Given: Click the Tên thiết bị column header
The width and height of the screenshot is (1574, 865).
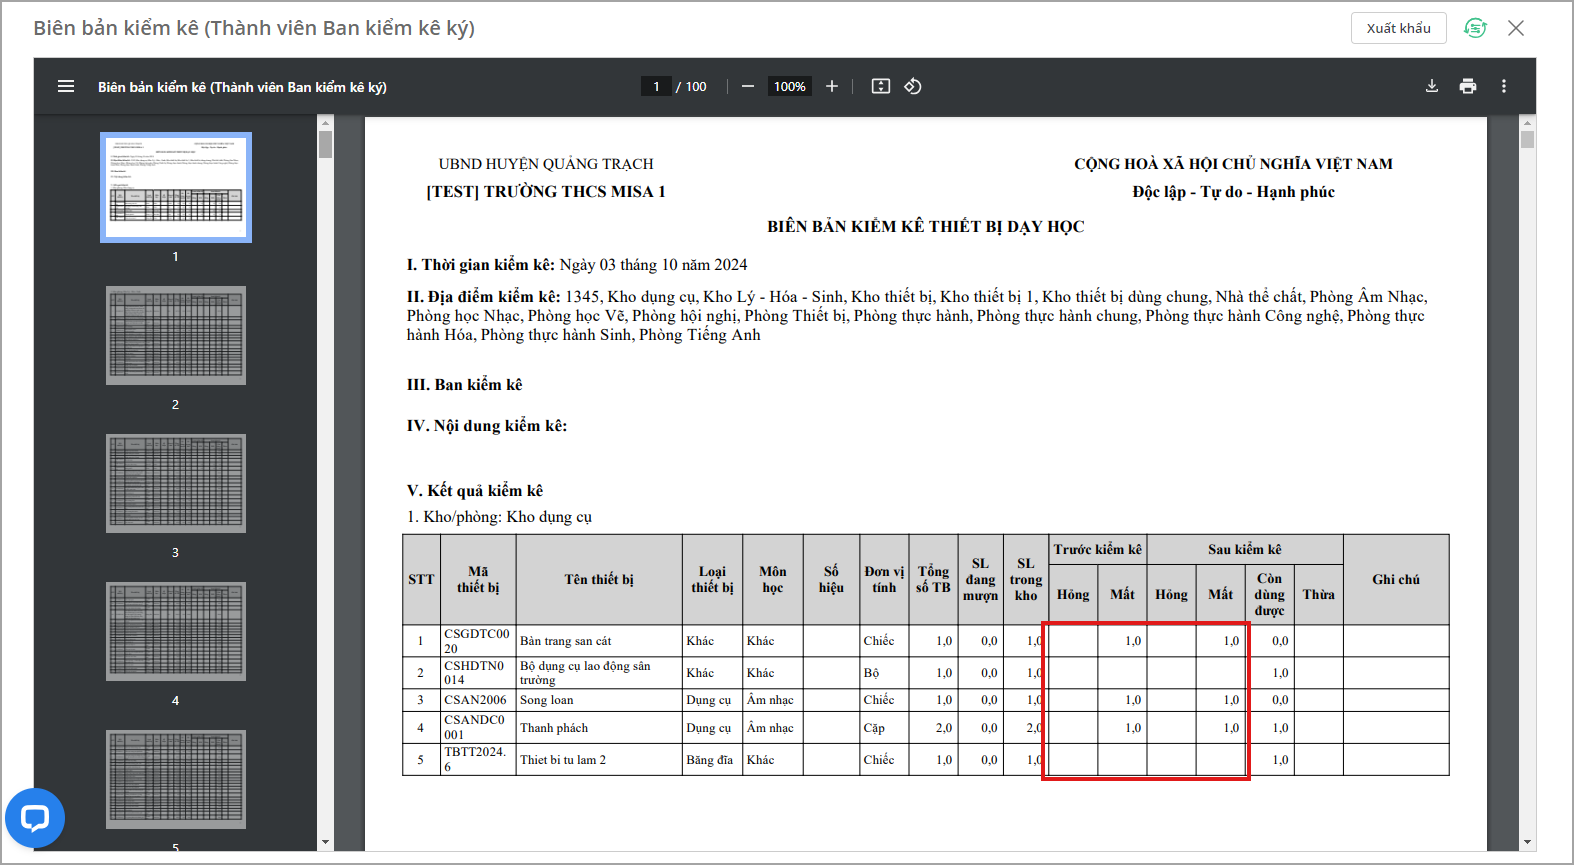Looking at the screenshot, I should (x=599, y=580).
